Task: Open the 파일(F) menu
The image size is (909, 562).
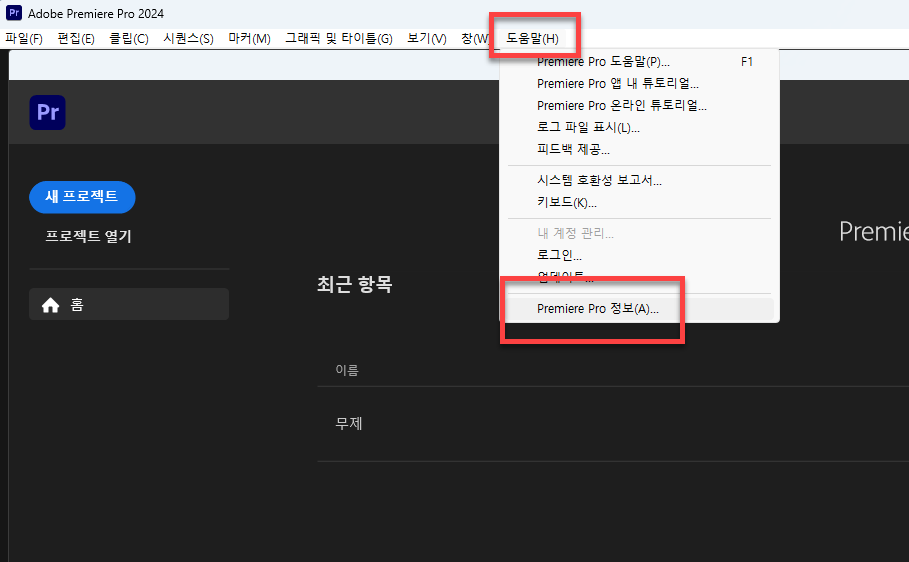Action: [x=24, y=39]
